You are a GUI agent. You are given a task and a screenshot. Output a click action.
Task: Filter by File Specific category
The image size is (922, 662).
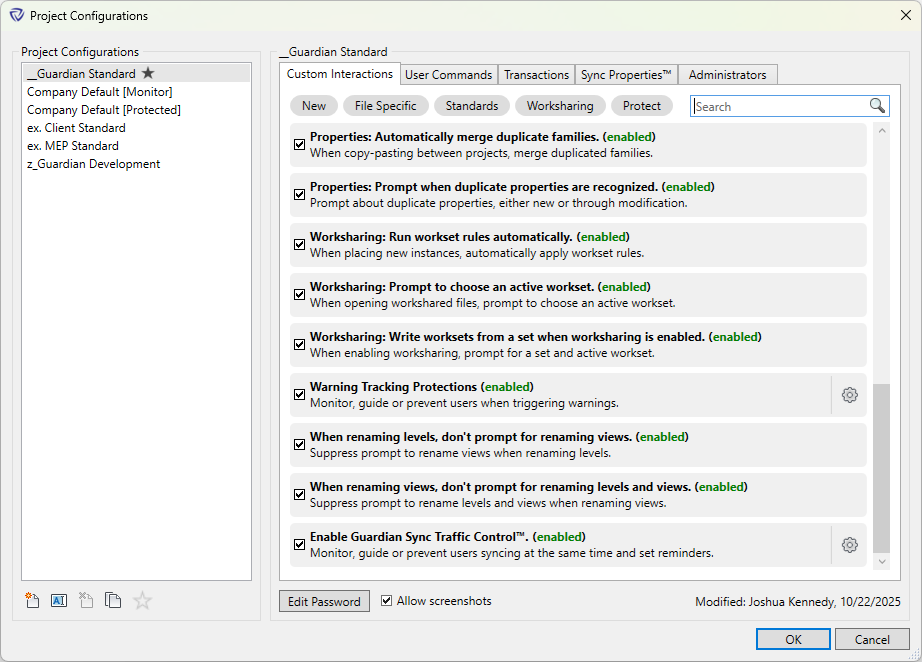(x=386, y=106)
